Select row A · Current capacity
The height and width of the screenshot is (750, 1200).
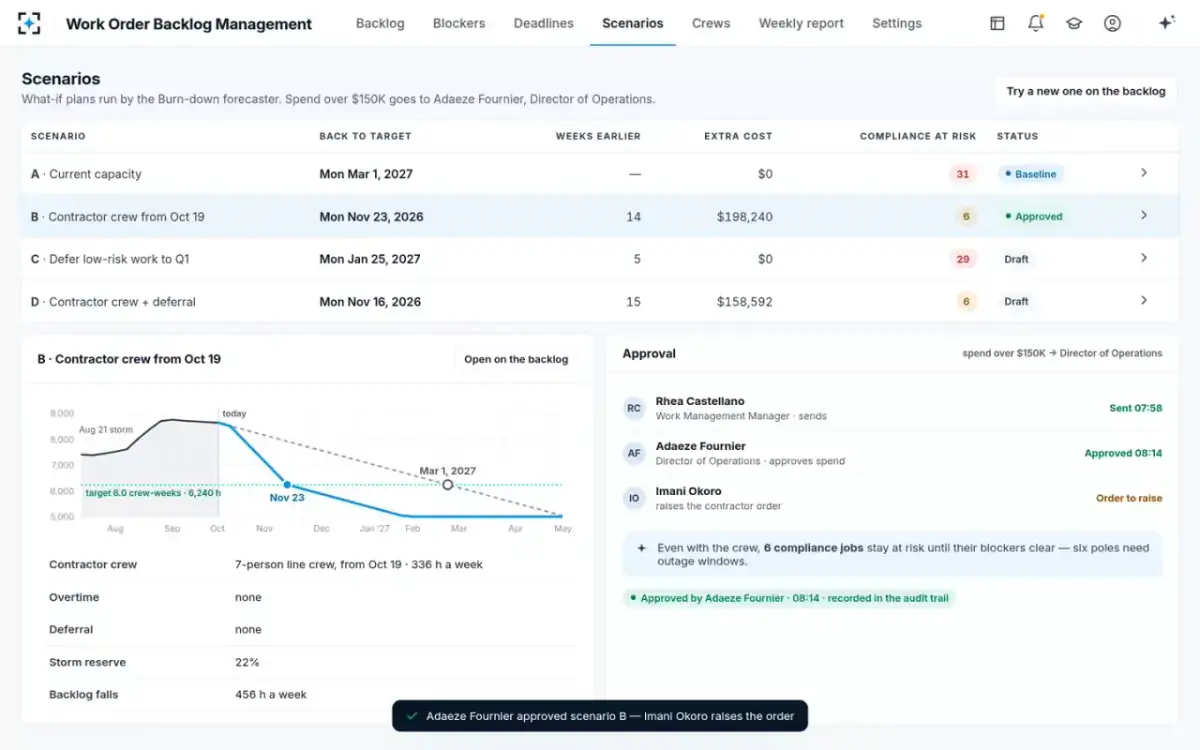point(599,174)
